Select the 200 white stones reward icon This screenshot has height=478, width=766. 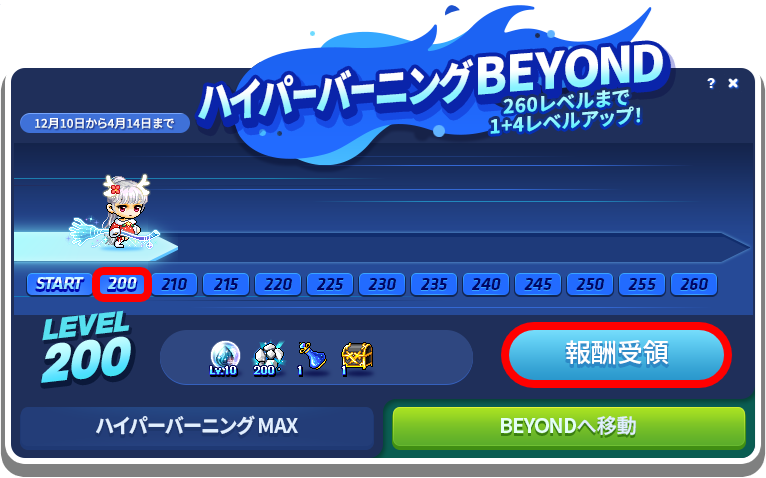coord(268,358)
